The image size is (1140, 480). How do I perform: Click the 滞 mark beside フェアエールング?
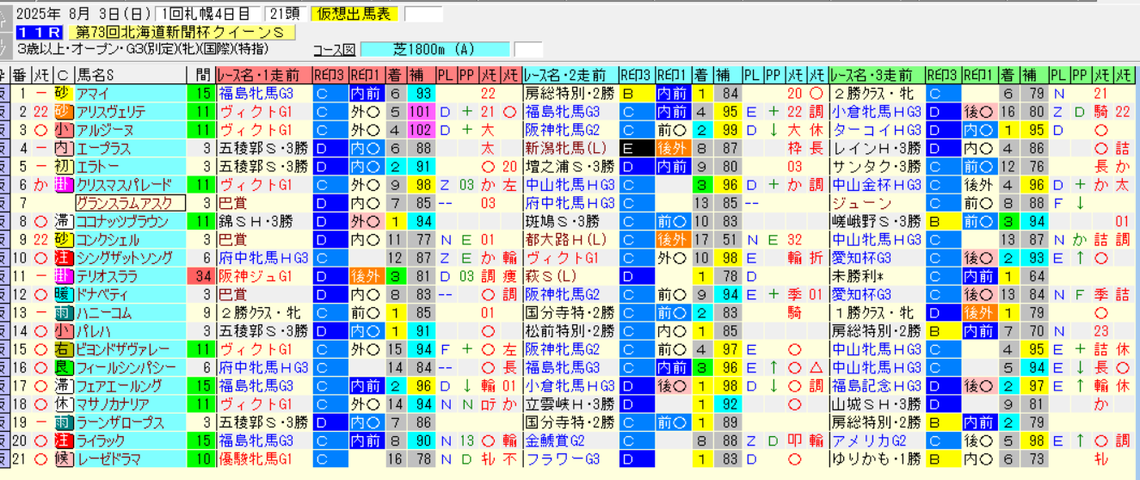coord(63,385)
